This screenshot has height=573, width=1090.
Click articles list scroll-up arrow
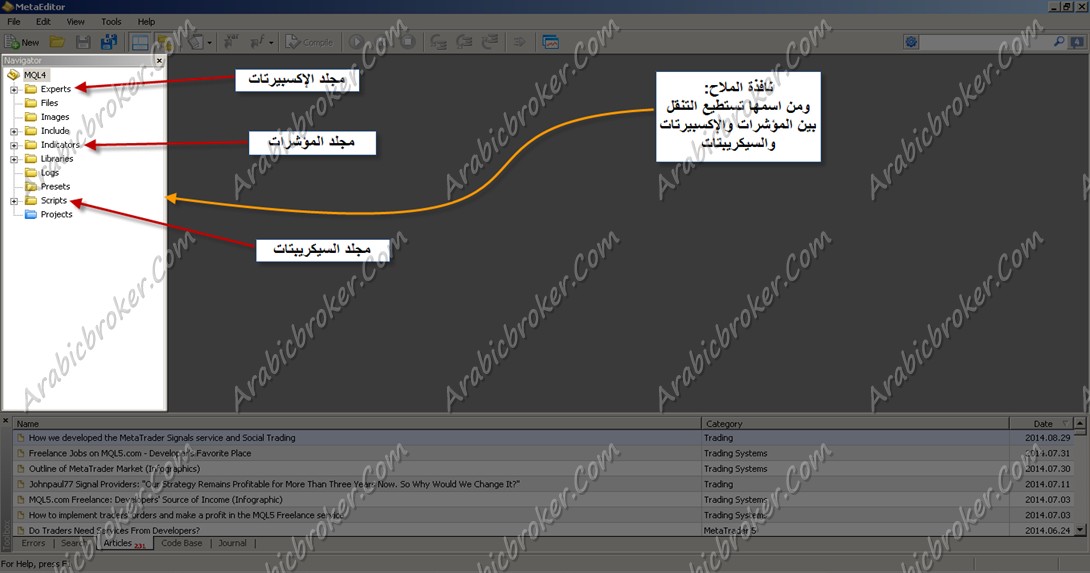(1080, 423)
